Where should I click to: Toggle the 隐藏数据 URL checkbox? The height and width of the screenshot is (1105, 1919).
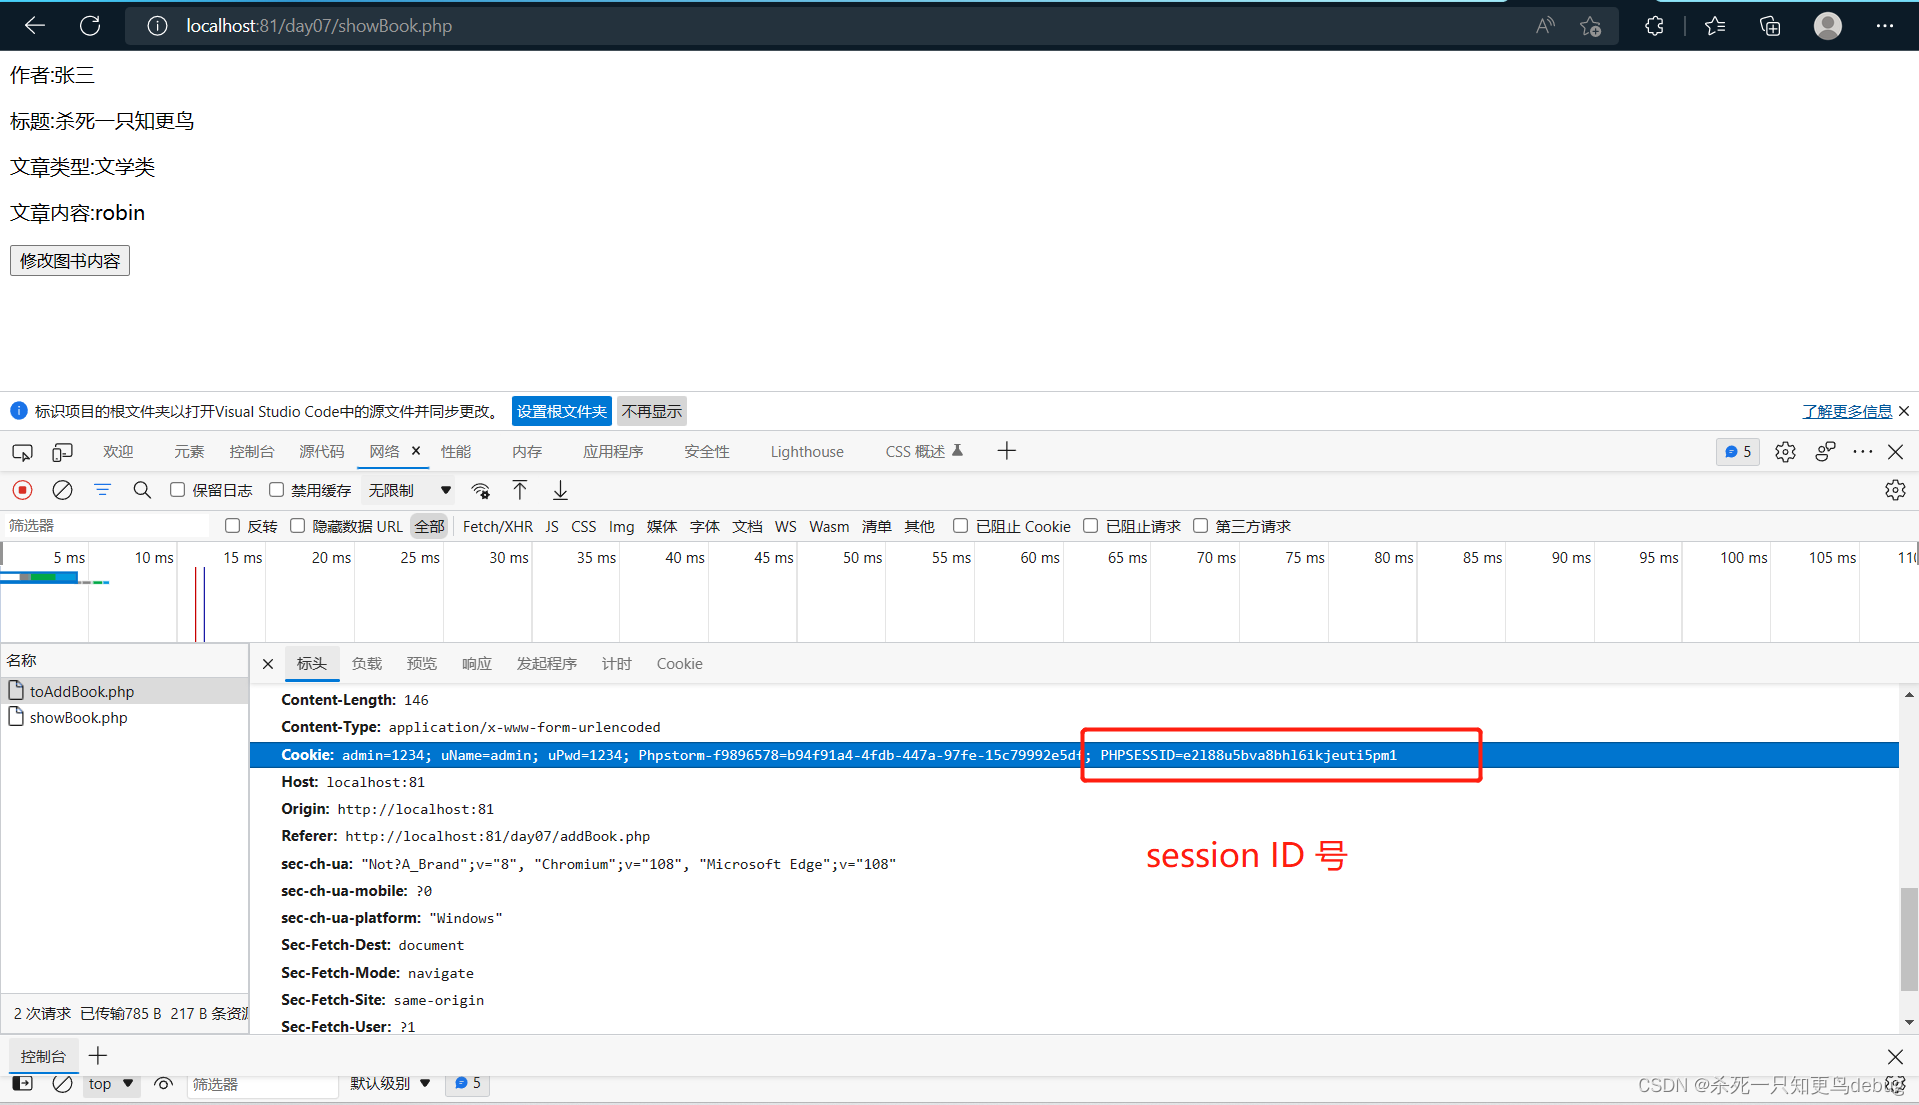pos(297,526)
